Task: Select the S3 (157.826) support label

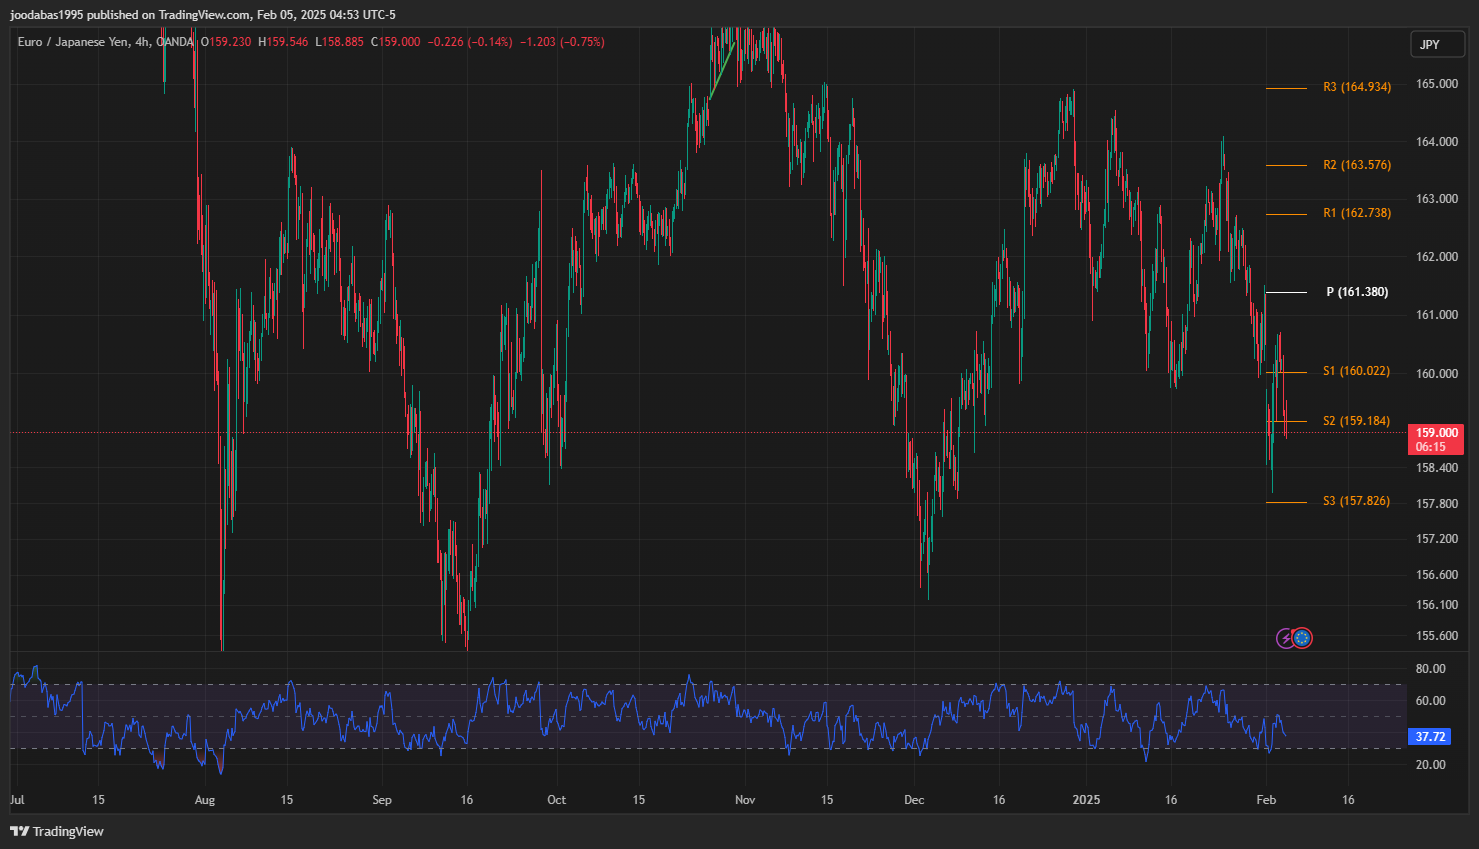Action: pos(1355,501)
